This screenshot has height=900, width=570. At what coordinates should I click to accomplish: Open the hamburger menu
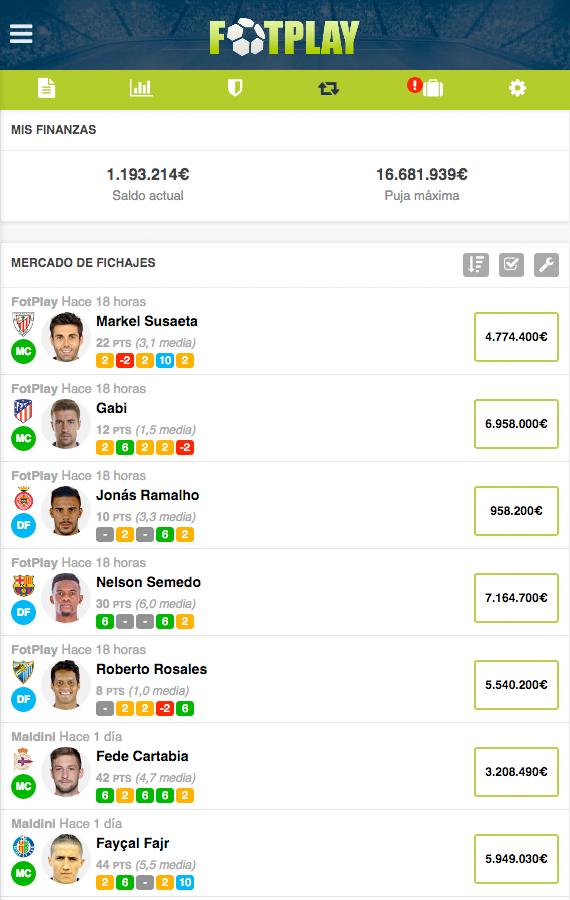coord(21,34)
